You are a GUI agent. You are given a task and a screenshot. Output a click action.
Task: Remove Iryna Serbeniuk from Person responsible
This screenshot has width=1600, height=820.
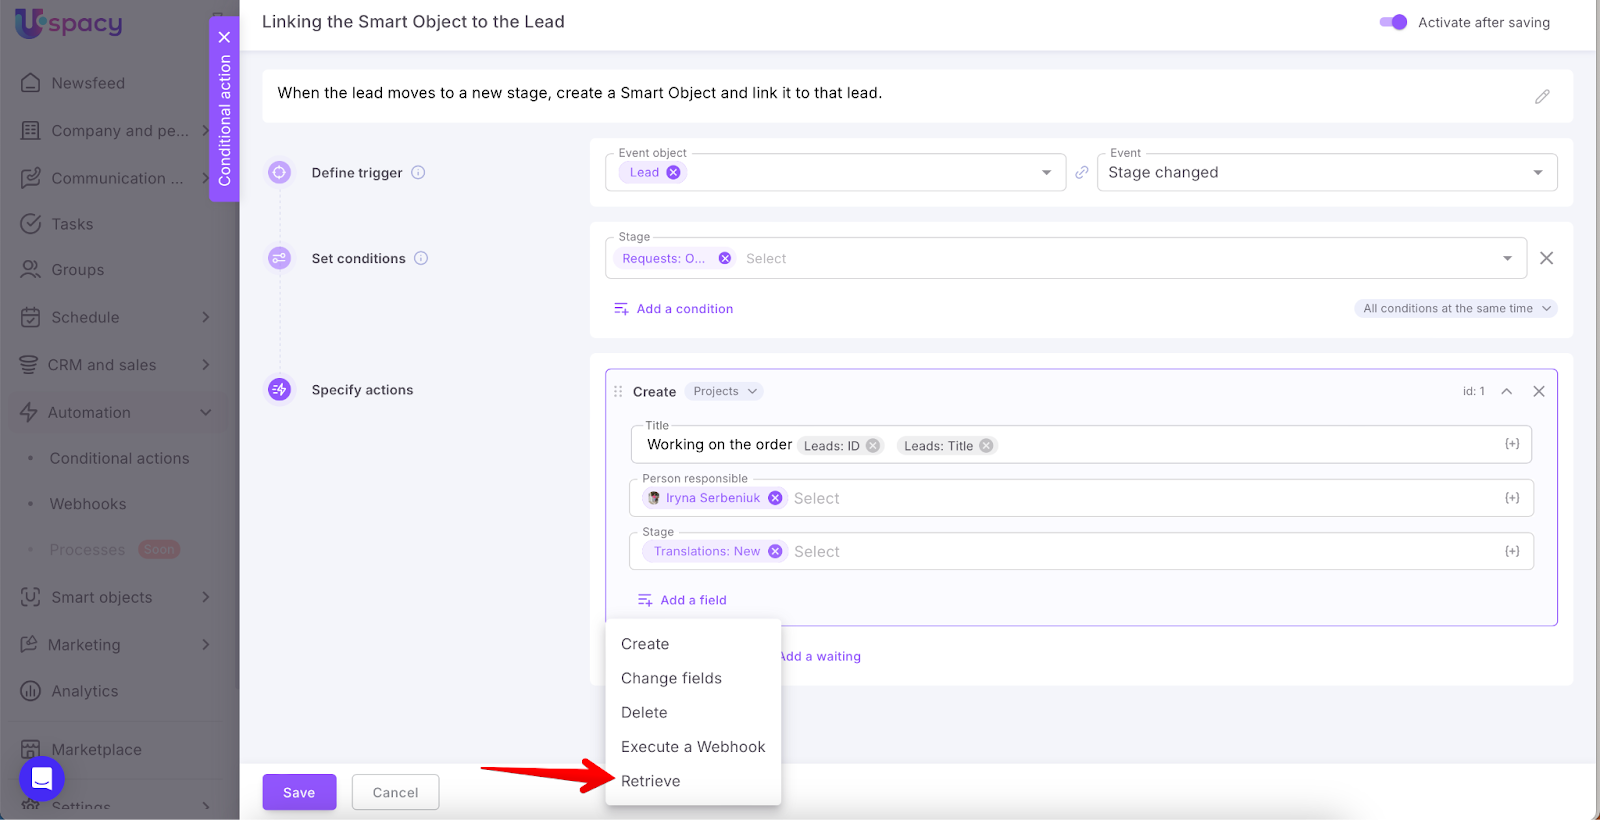coord(775,498)
